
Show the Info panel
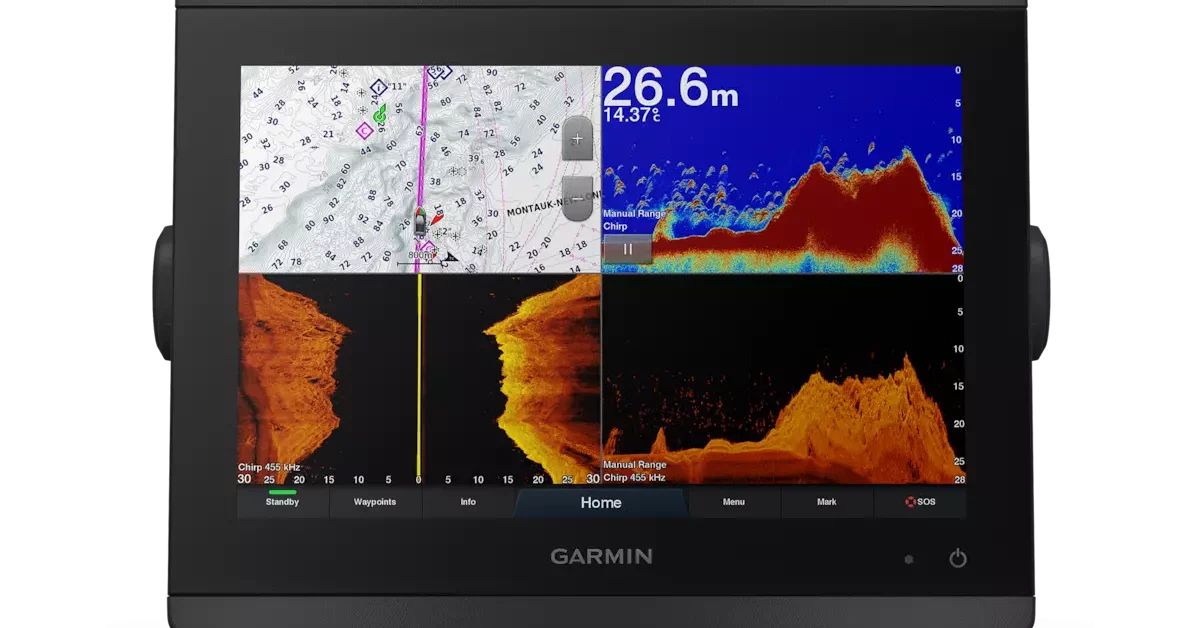pyautogui.click(x=466, y=503)
